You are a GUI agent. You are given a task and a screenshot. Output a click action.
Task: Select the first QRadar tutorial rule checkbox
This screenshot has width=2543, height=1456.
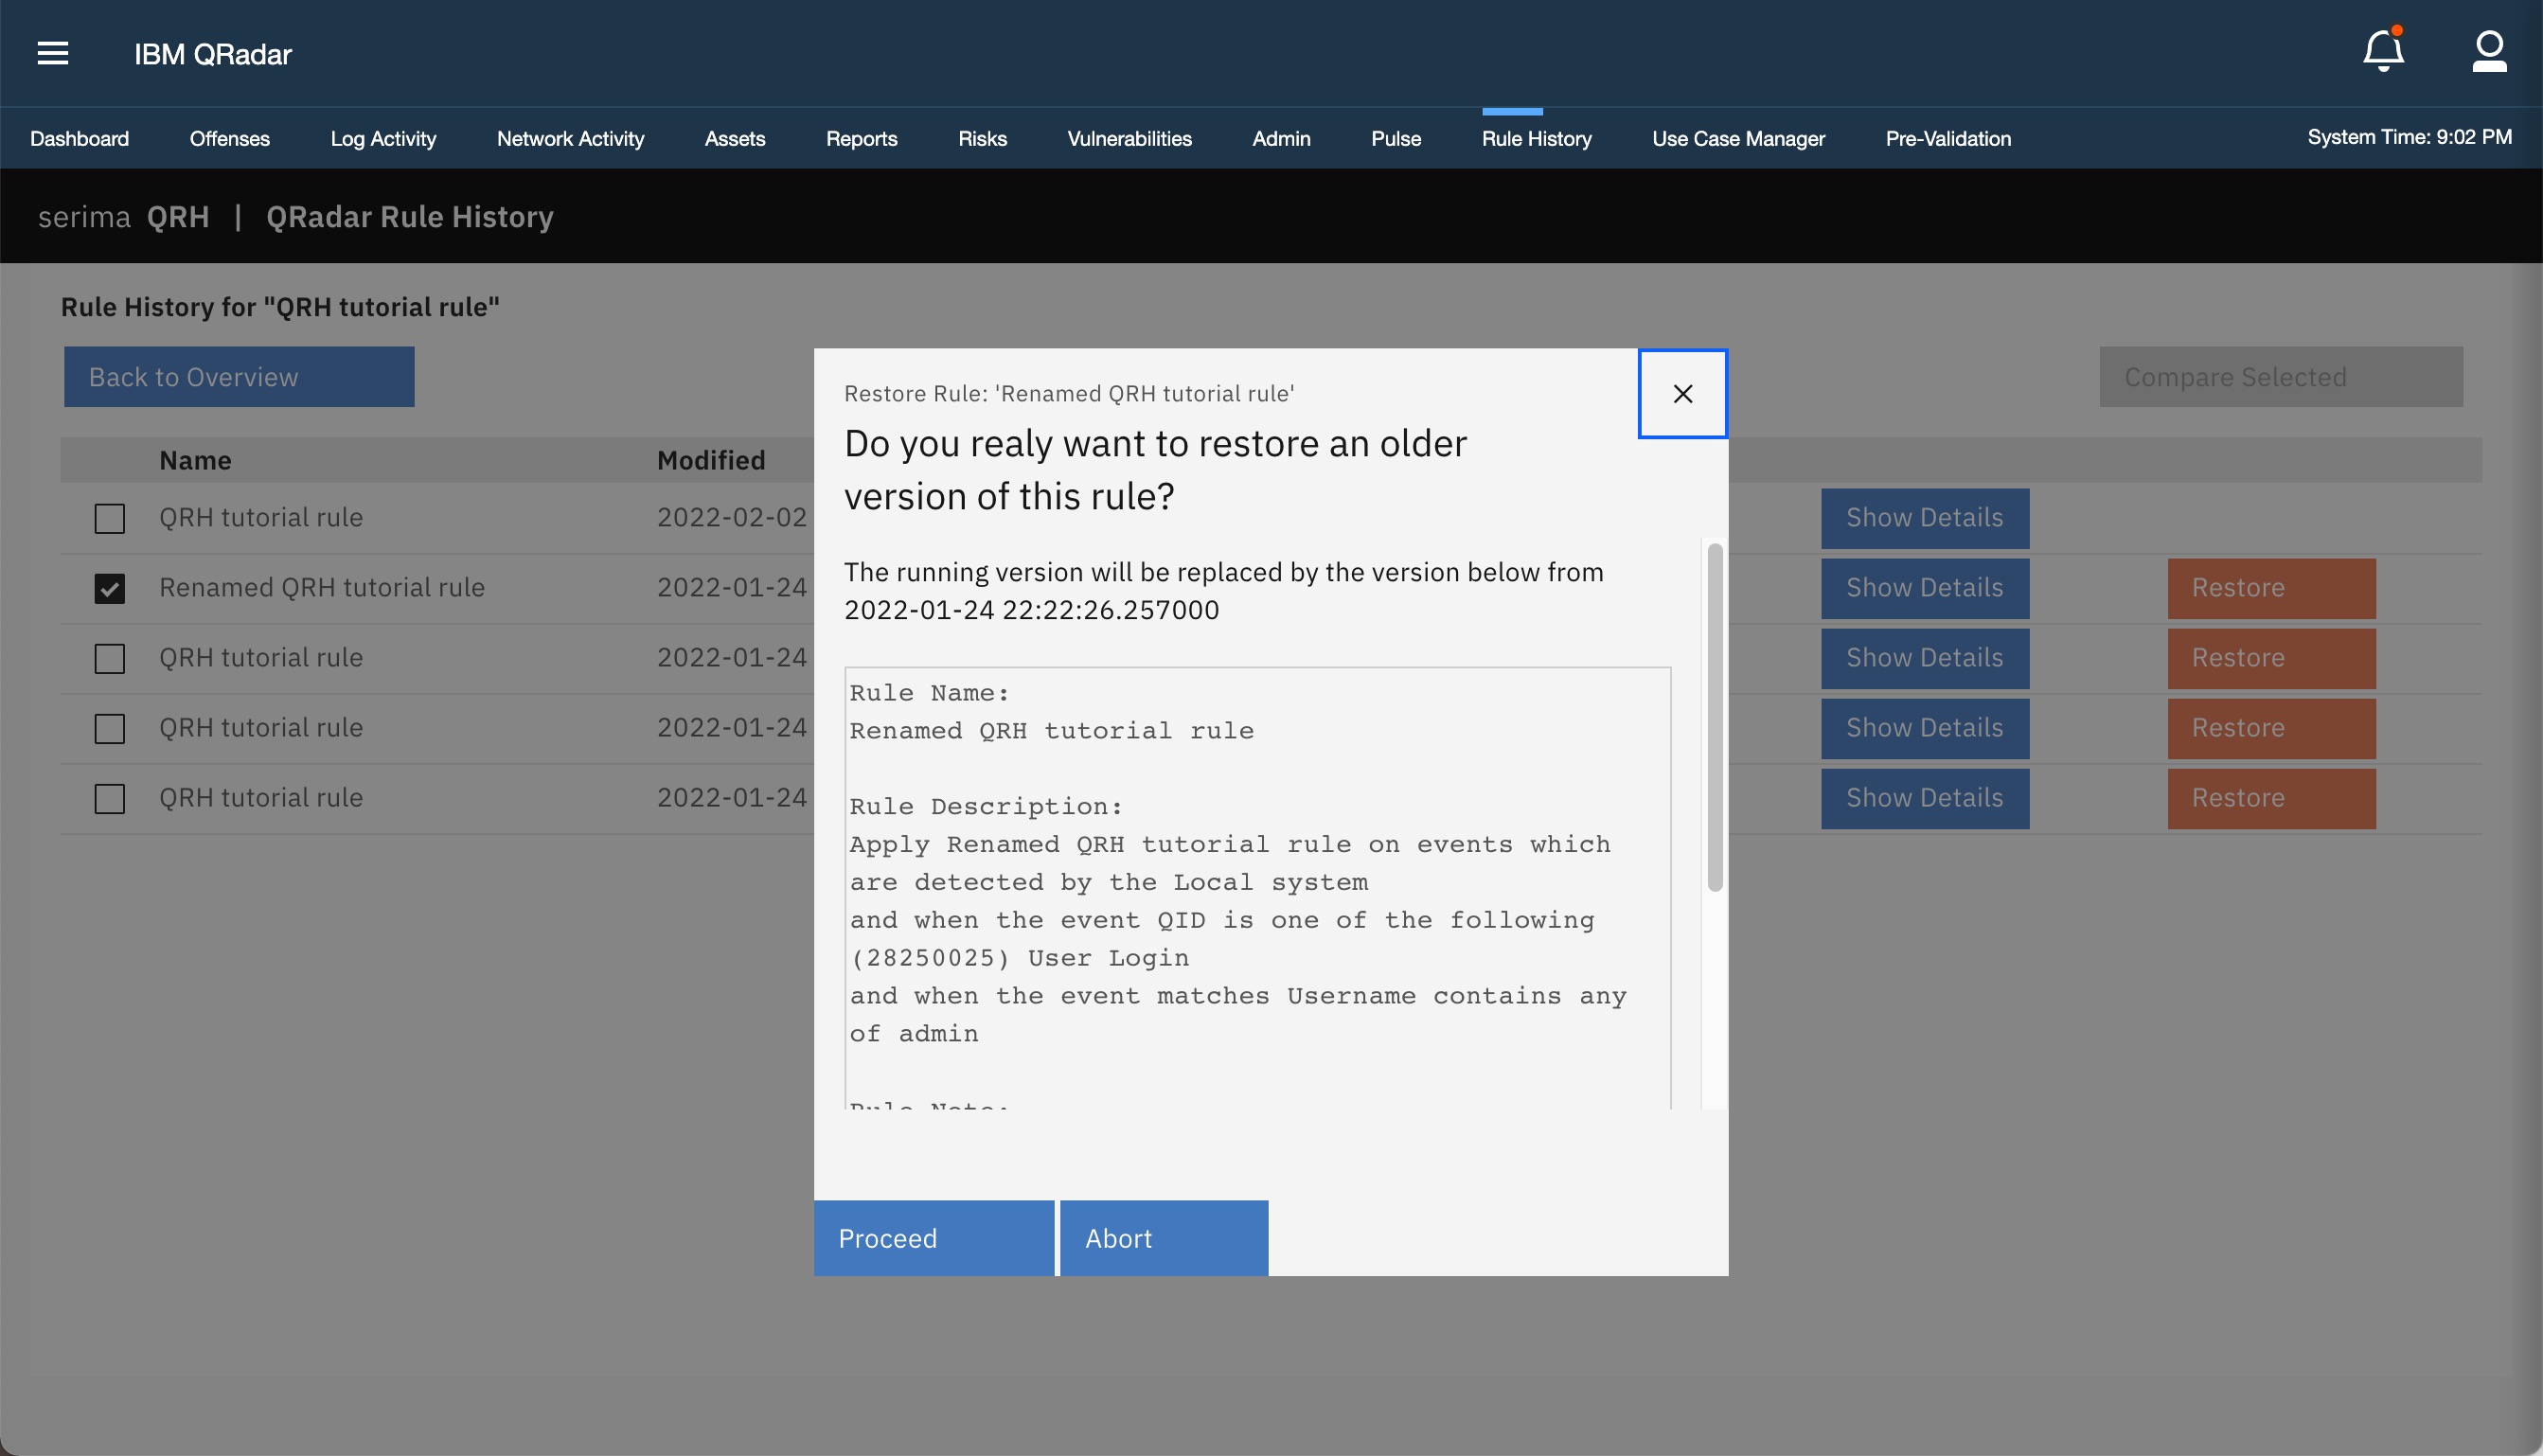(x=109, y=518)
